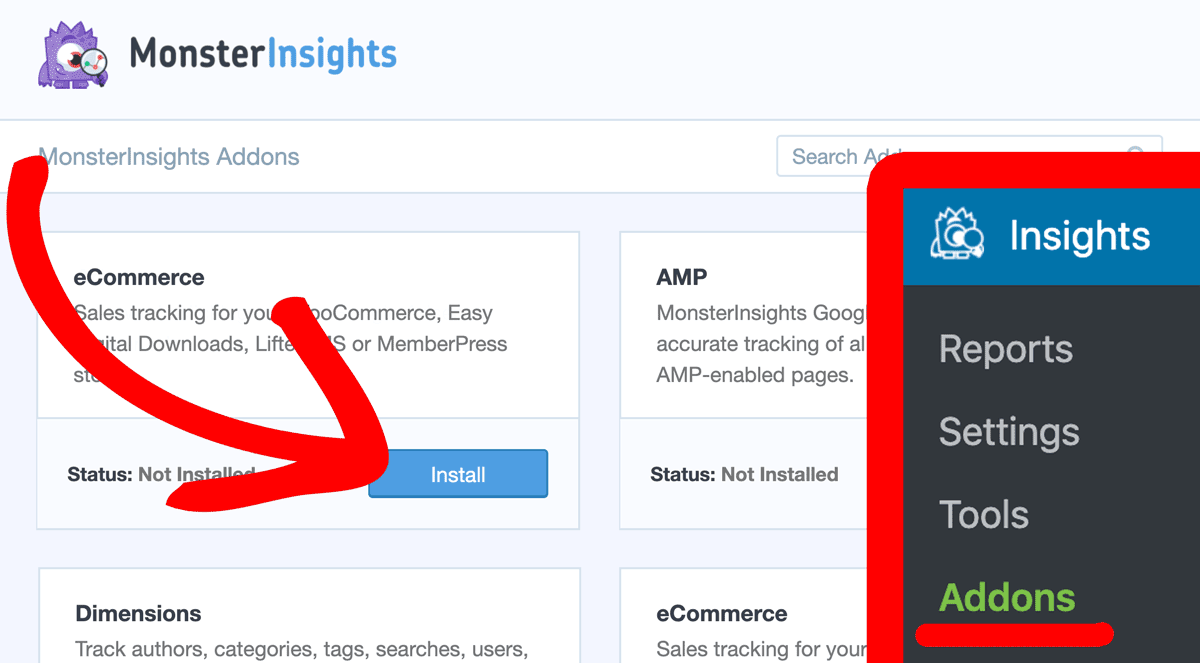Image resolution: width=1200 pixels, height=663 pixels.
Task: Install the eCommerce addon
Action: click(458, 473)
